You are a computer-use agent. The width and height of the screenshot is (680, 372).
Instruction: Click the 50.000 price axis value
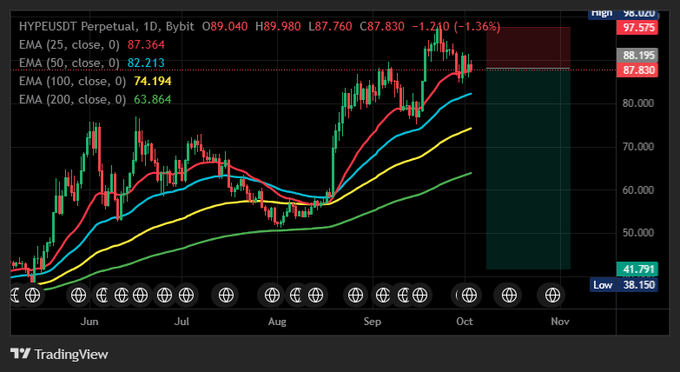pyautogui.click(x=639, y=233)
